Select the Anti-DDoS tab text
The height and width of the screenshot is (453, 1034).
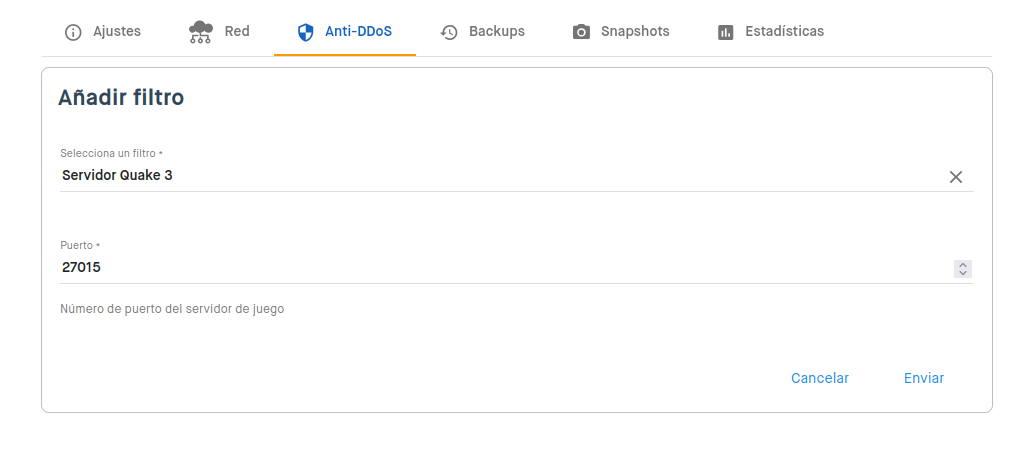pos(359,31)
